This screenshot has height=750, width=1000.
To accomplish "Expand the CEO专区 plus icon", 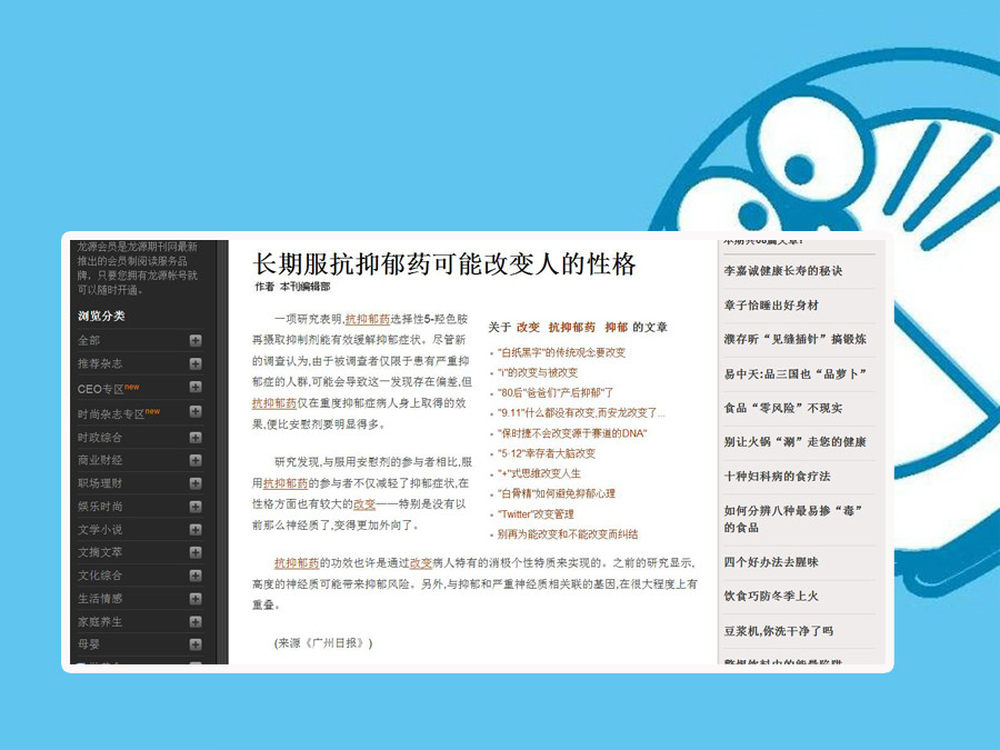I will tap(196, 387).
